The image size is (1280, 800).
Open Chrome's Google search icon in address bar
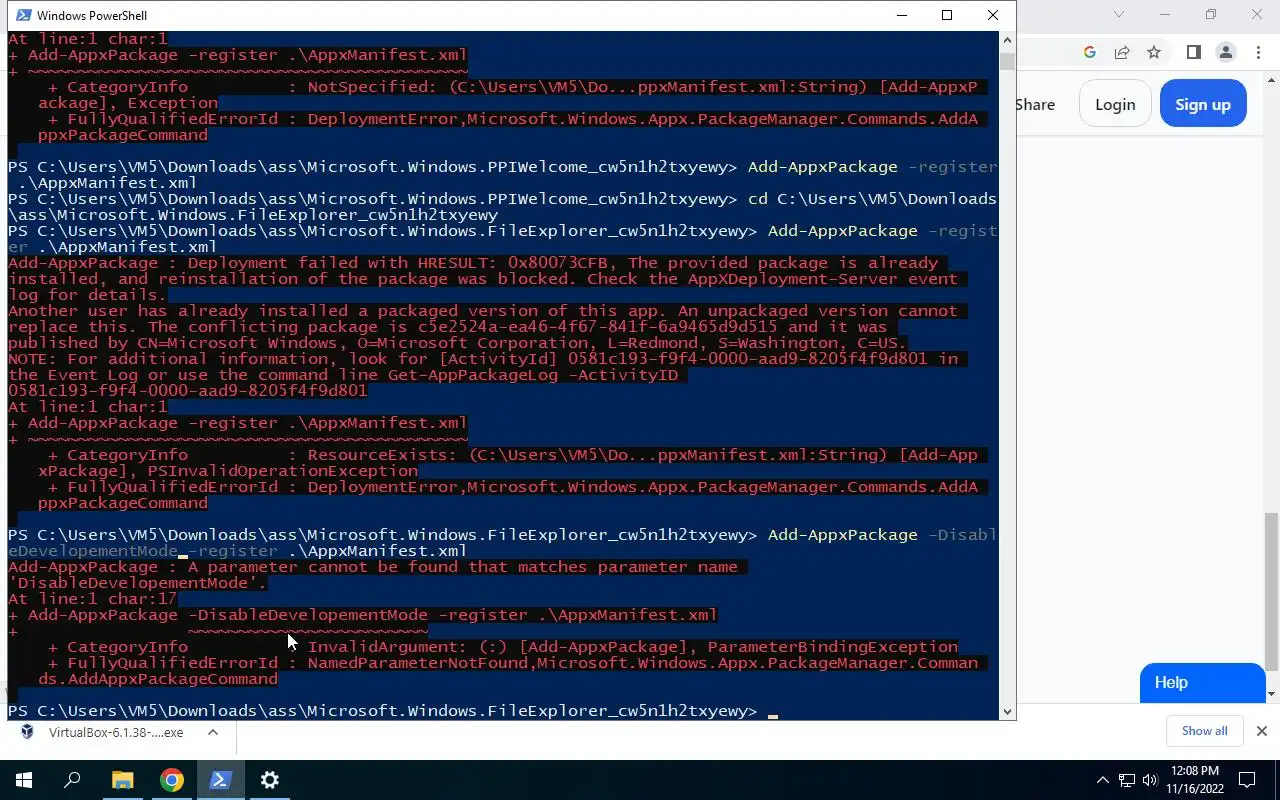1090,52
